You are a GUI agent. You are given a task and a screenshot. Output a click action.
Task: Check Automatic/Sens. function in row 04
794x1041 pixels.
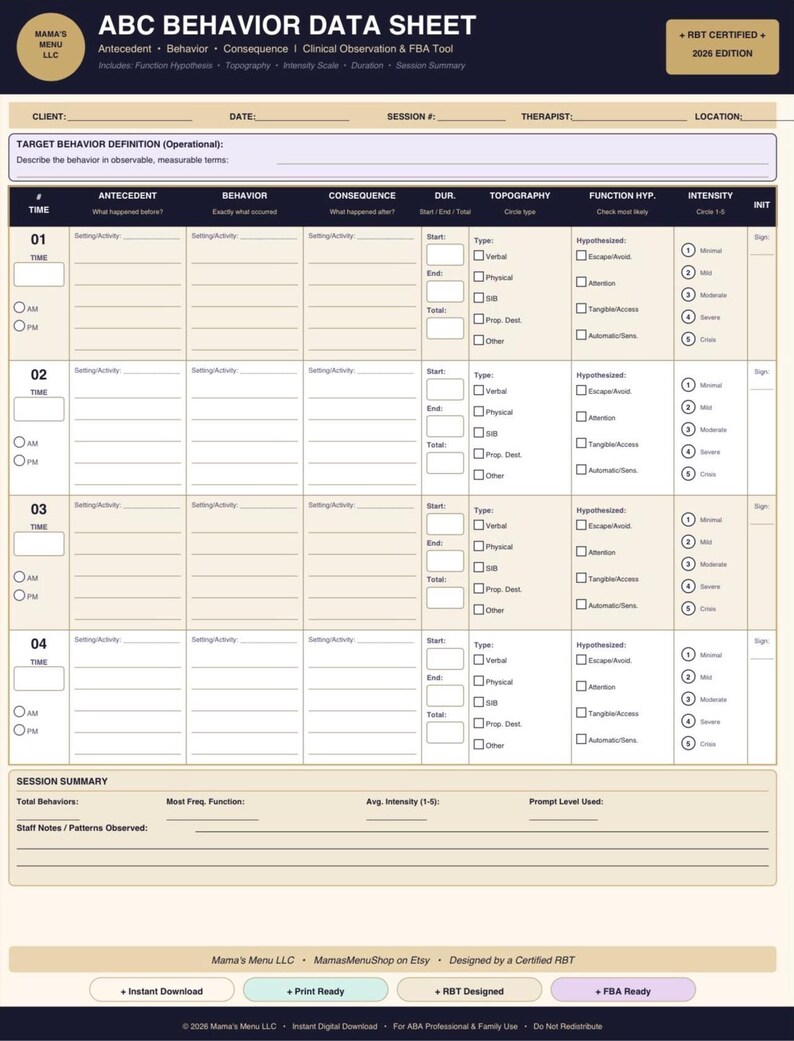point(581,739)
